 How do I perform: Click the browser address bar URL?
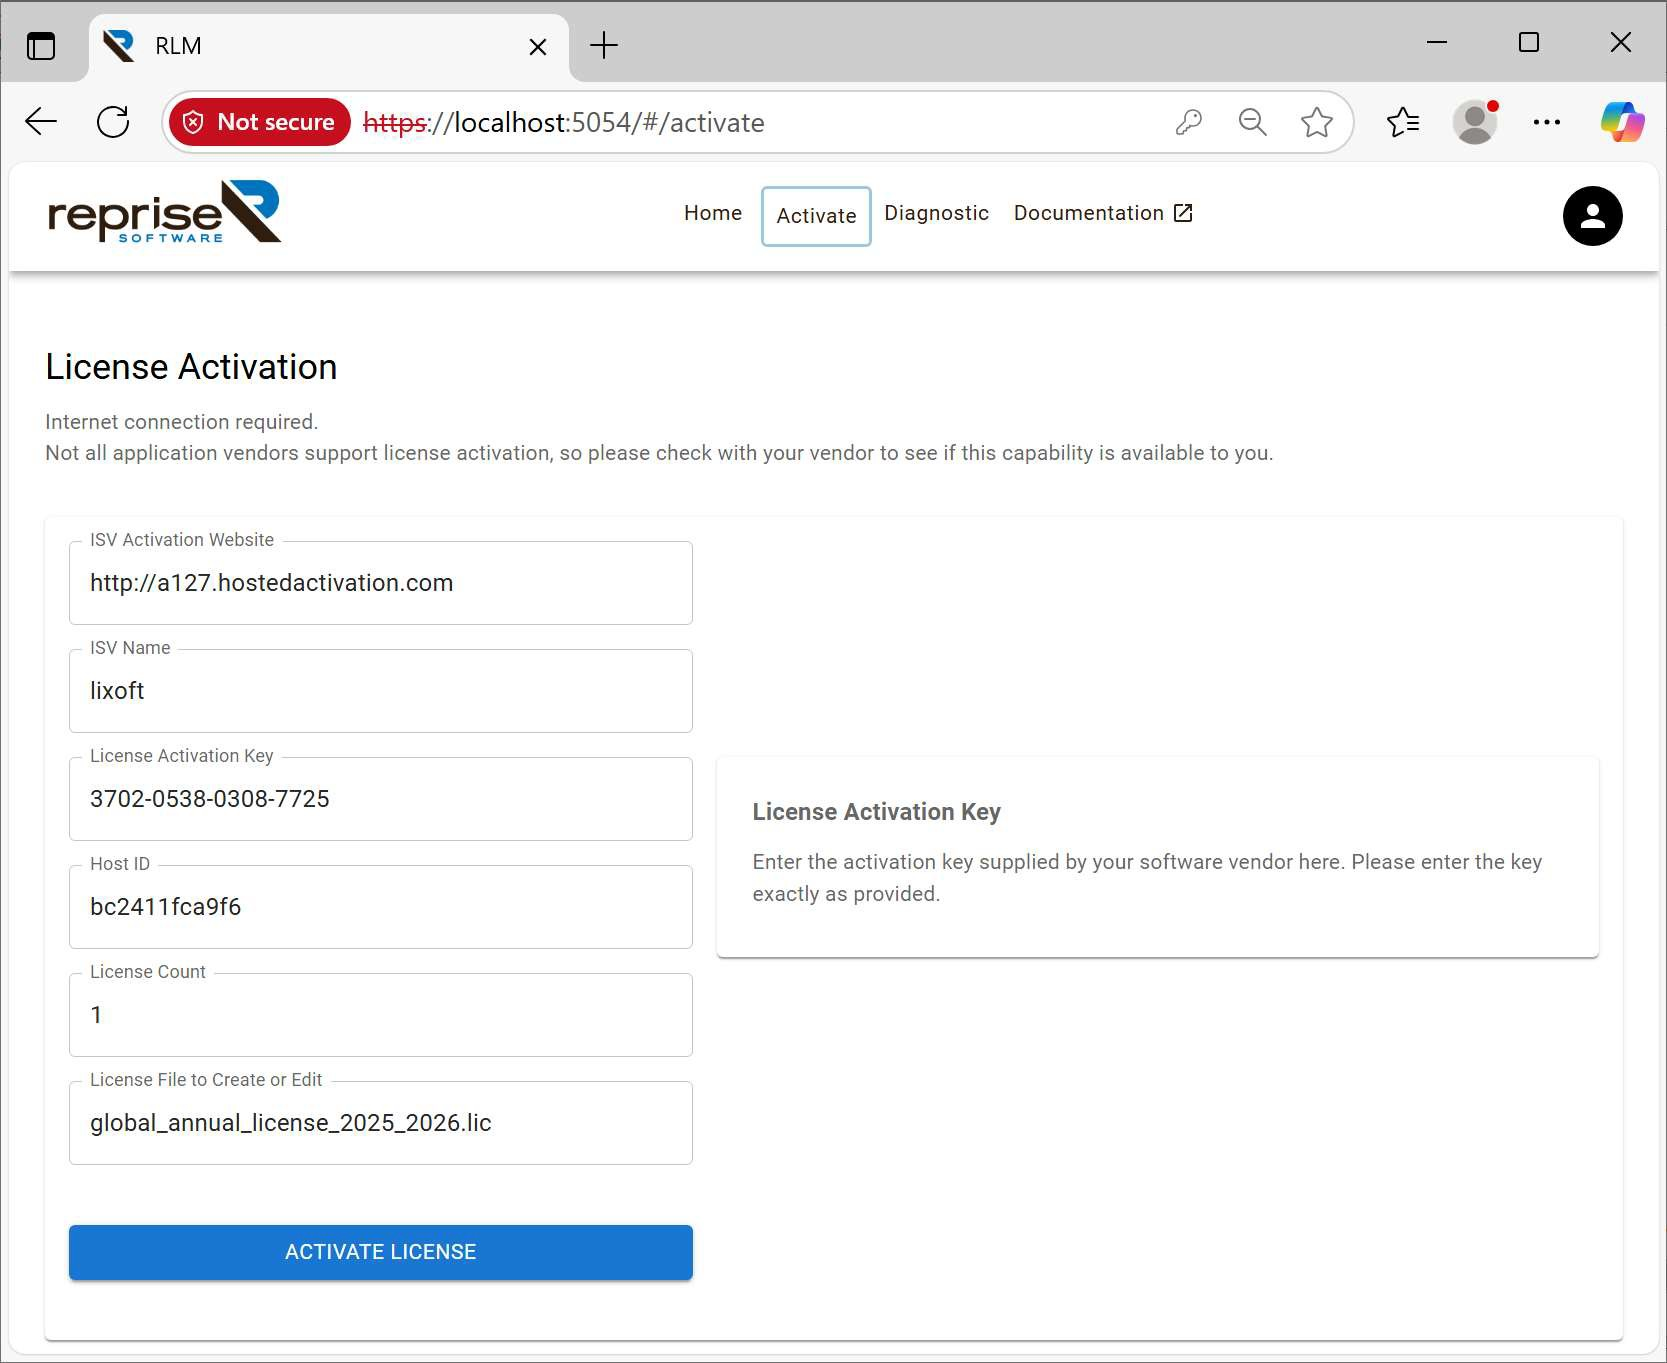[563, 122]
